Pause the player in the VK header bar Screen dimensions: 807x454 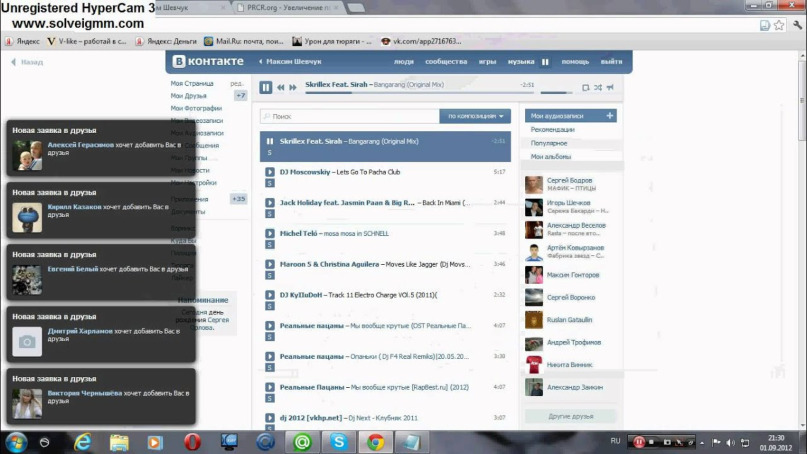tap(545, 62)
